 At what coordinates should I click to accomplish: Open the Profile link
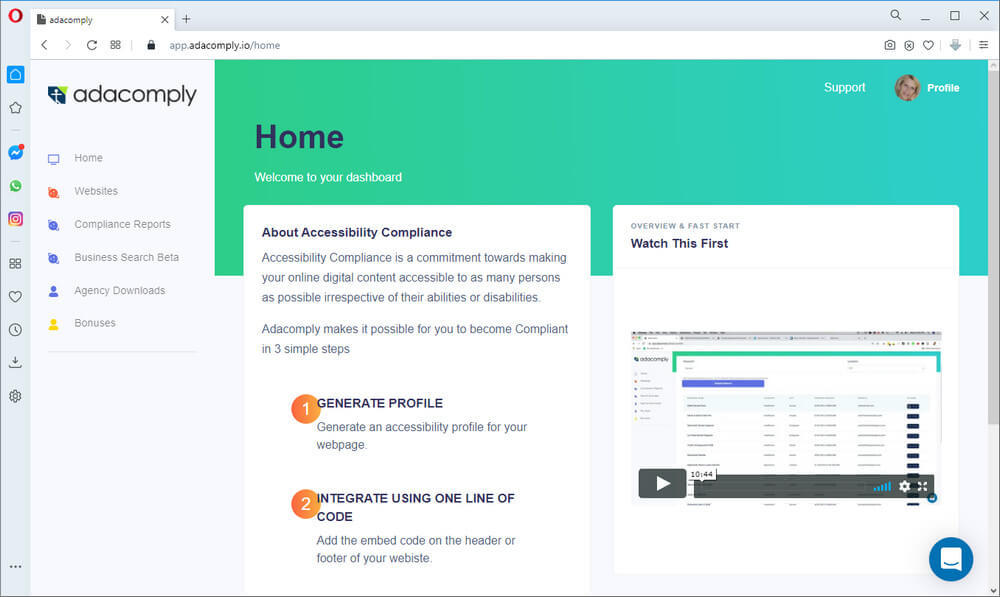pyautogui.click(x=943, y=88)
